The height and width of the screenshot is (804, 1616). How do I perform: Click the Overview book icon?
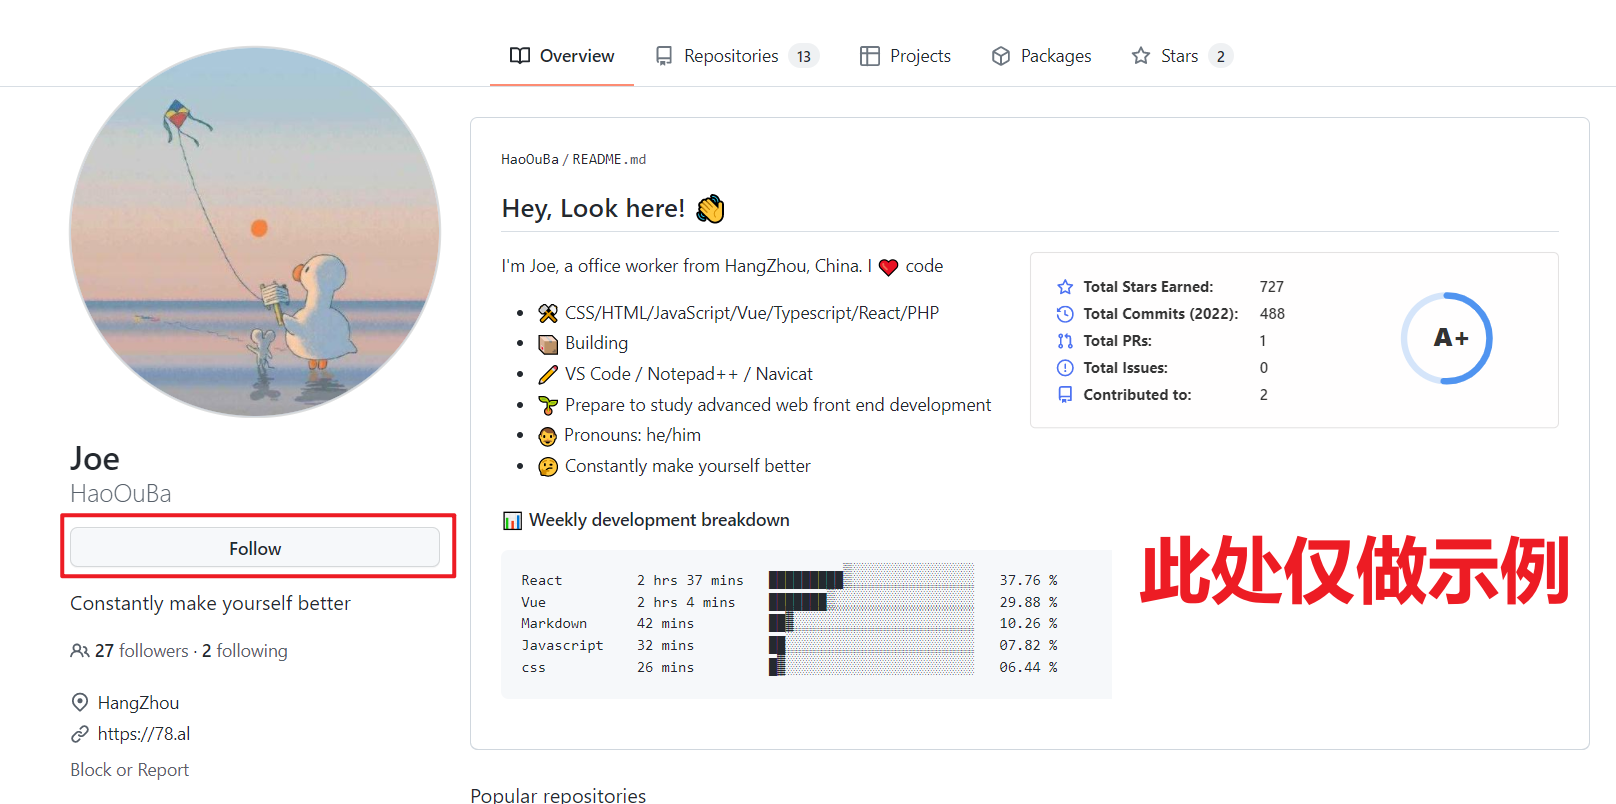pyautogui.click(x=520, y=56)
